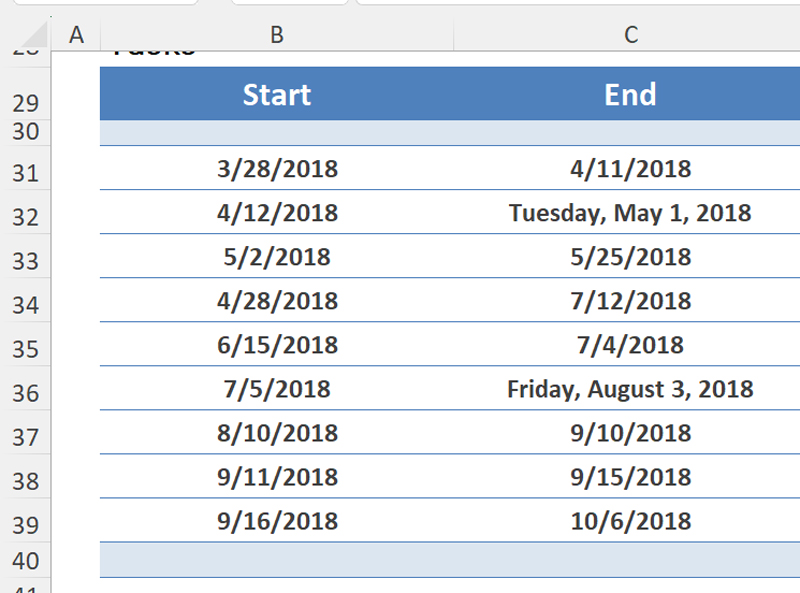Image resolution: width=800 pixels, height=593 pixels.
Task: Select column header A
Action: 76,33
